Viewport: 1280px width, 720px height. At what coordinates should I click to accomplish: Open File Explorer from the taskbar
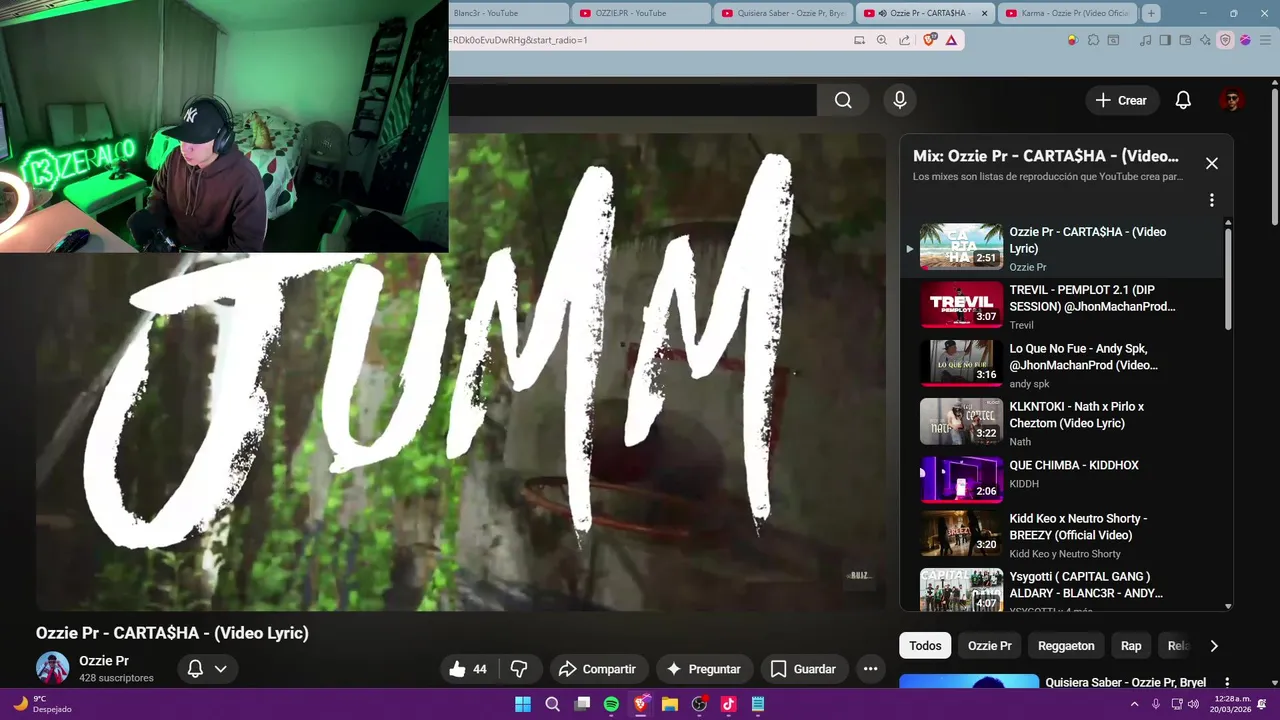click(670, 704)
